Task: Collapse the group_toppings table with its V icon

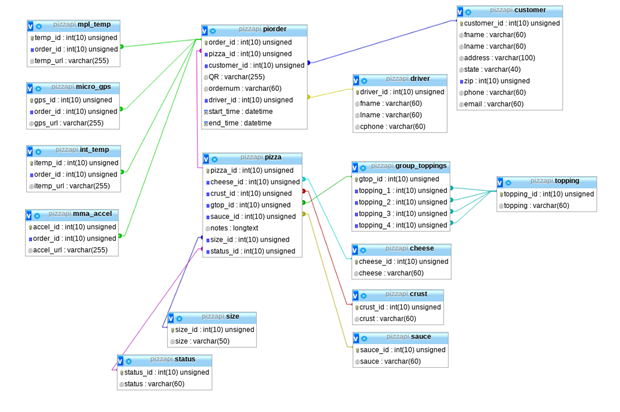Action: 355,168
